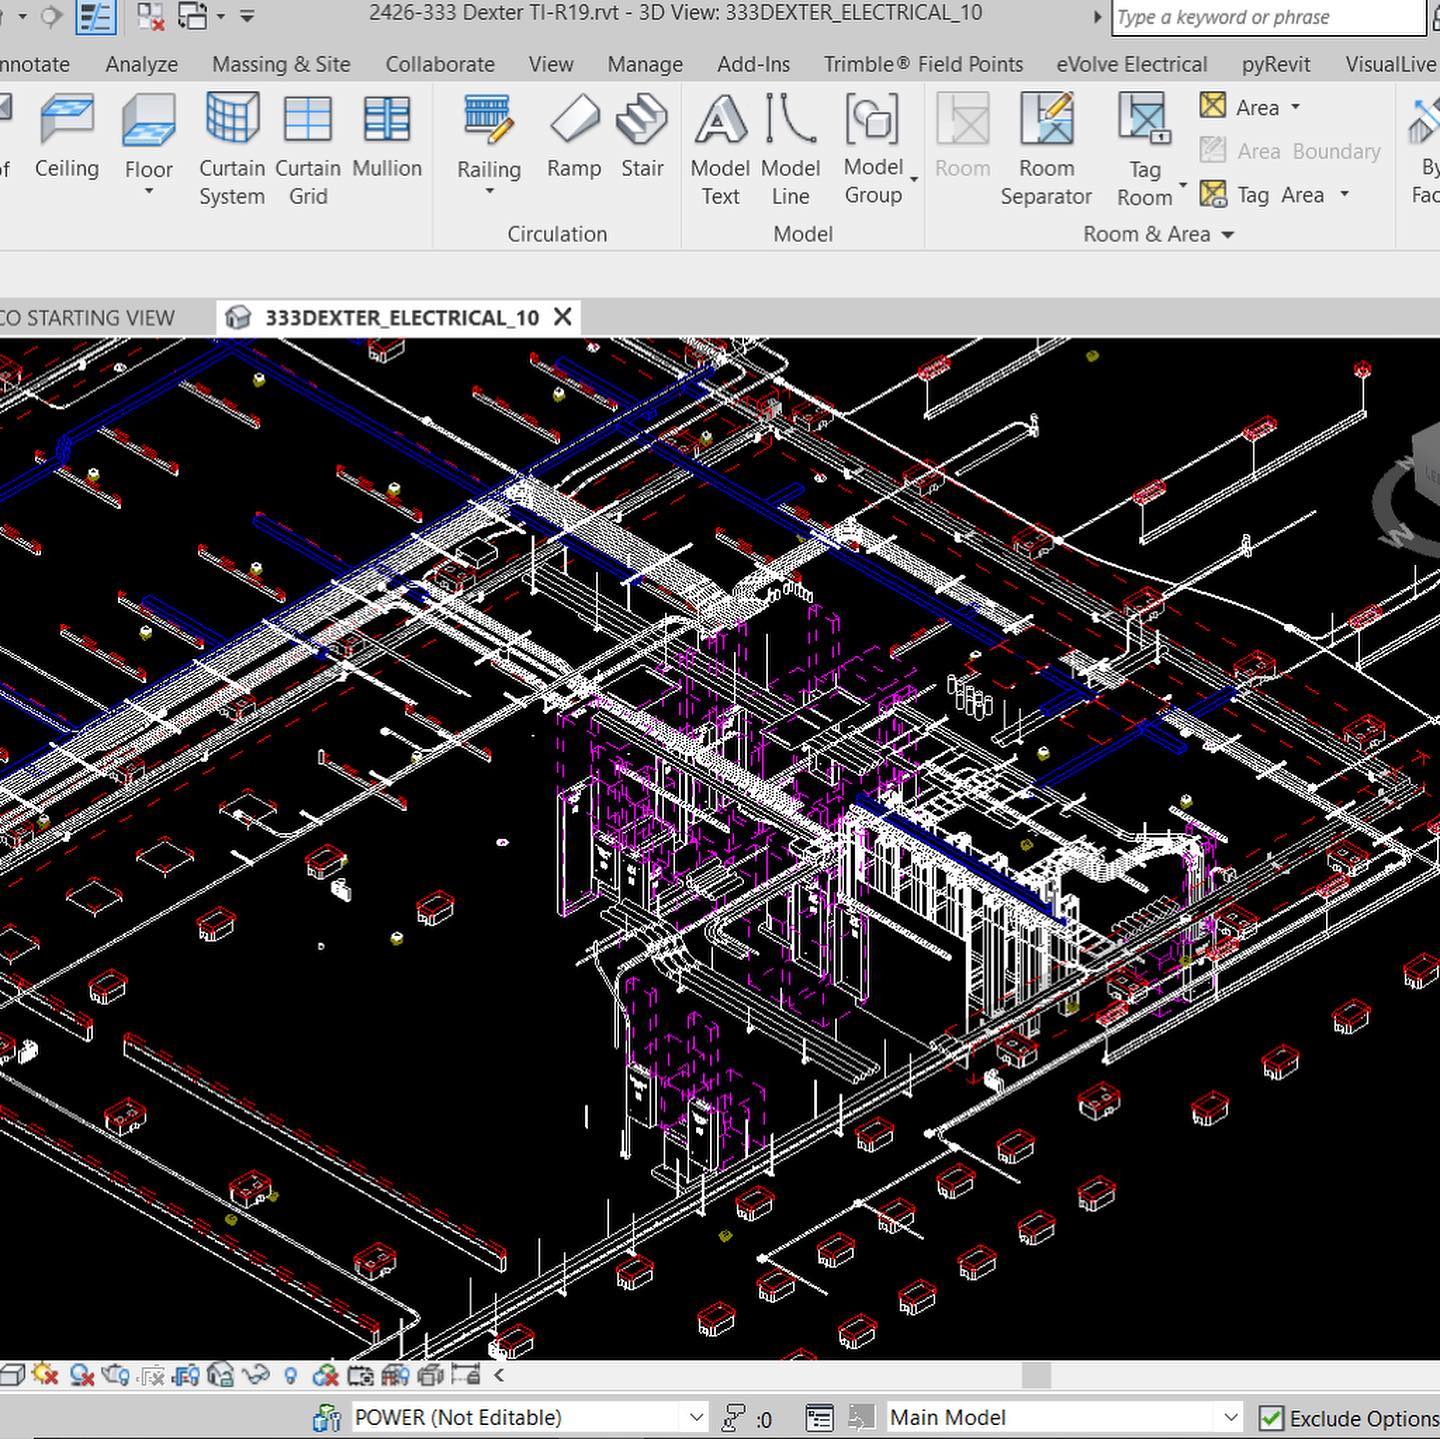Toggle the Exclude Options checkbox
1440x1439 pixels.
(1271, 1418)
